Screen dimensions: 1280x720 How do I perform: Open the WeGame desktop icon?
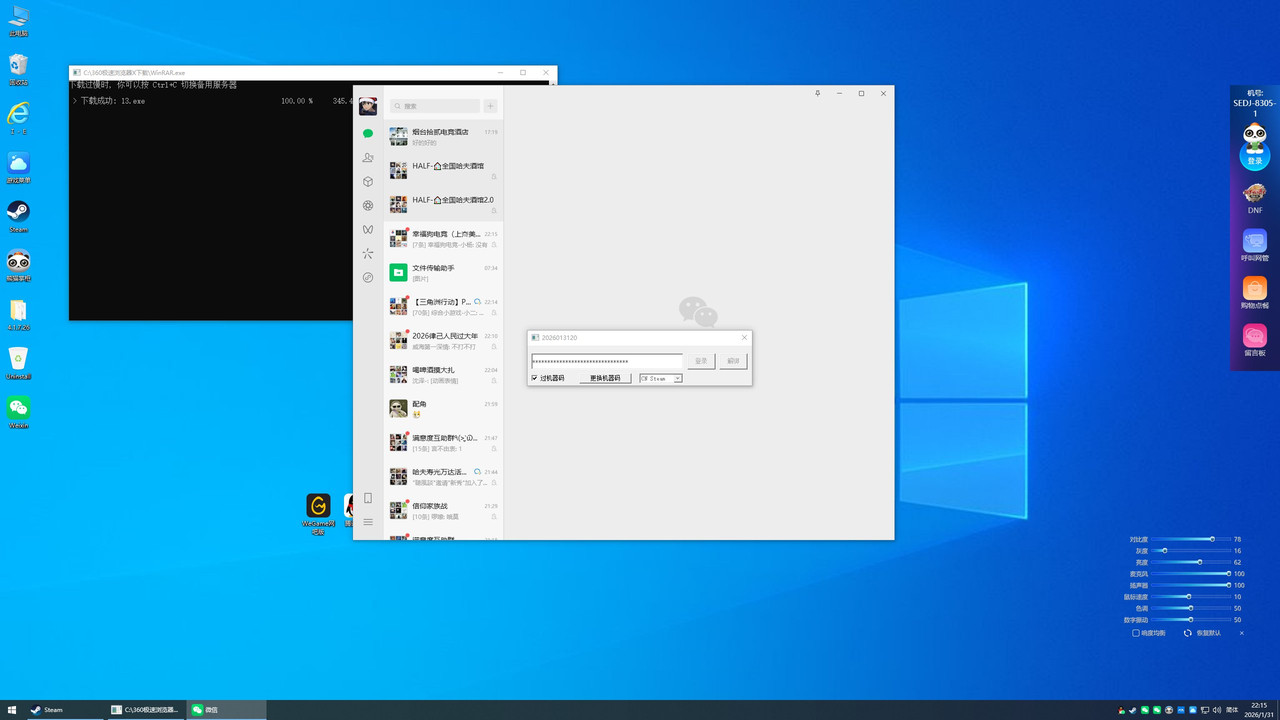pos(318,512)
